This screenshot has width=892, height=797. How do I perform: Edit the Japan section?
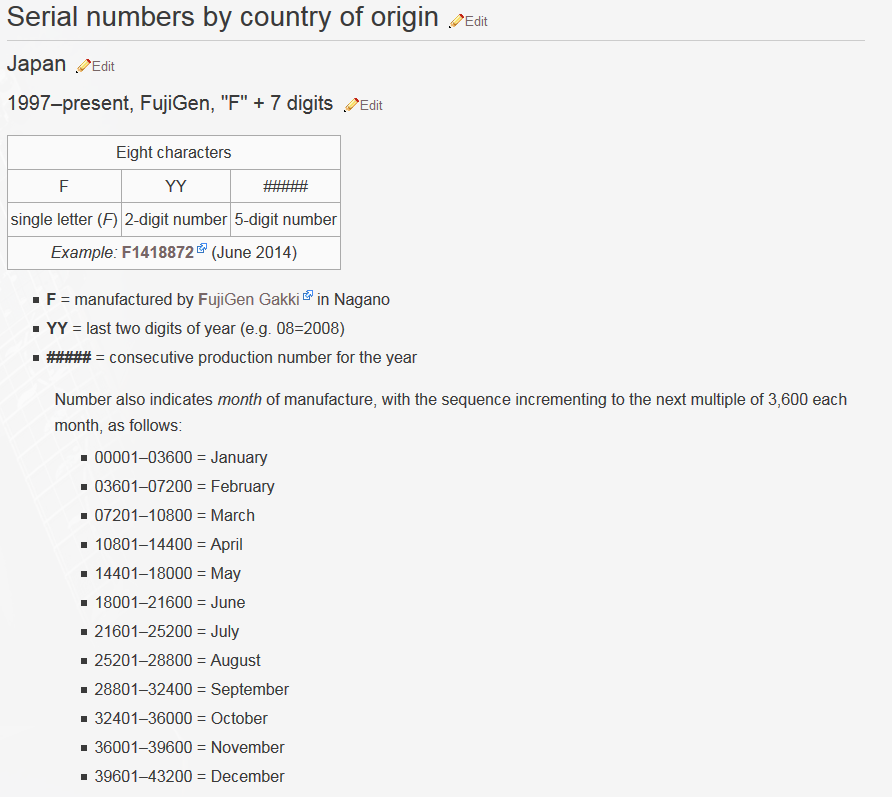(104, 67)
